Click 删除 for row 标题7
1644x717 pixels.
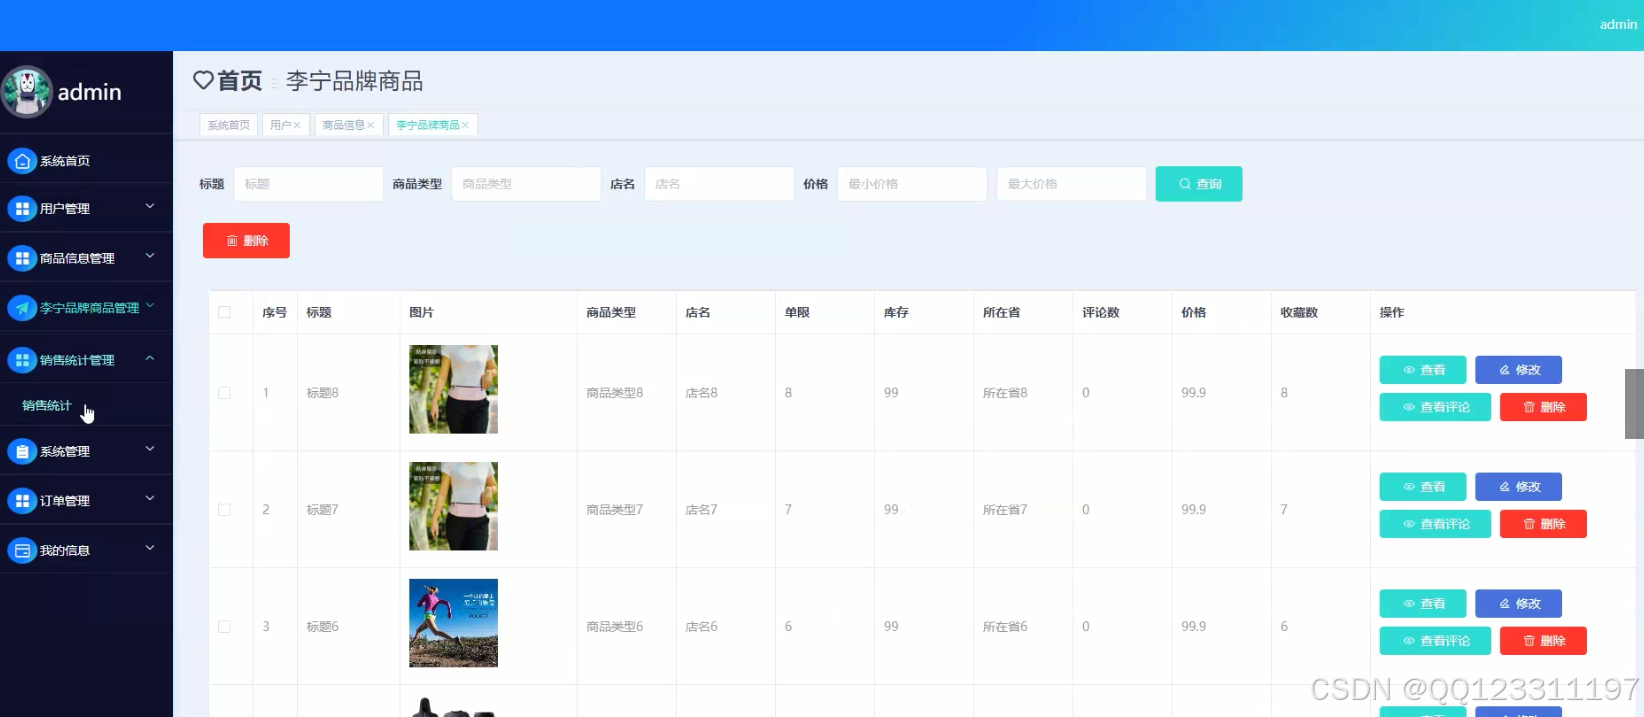click(1543, 524)
